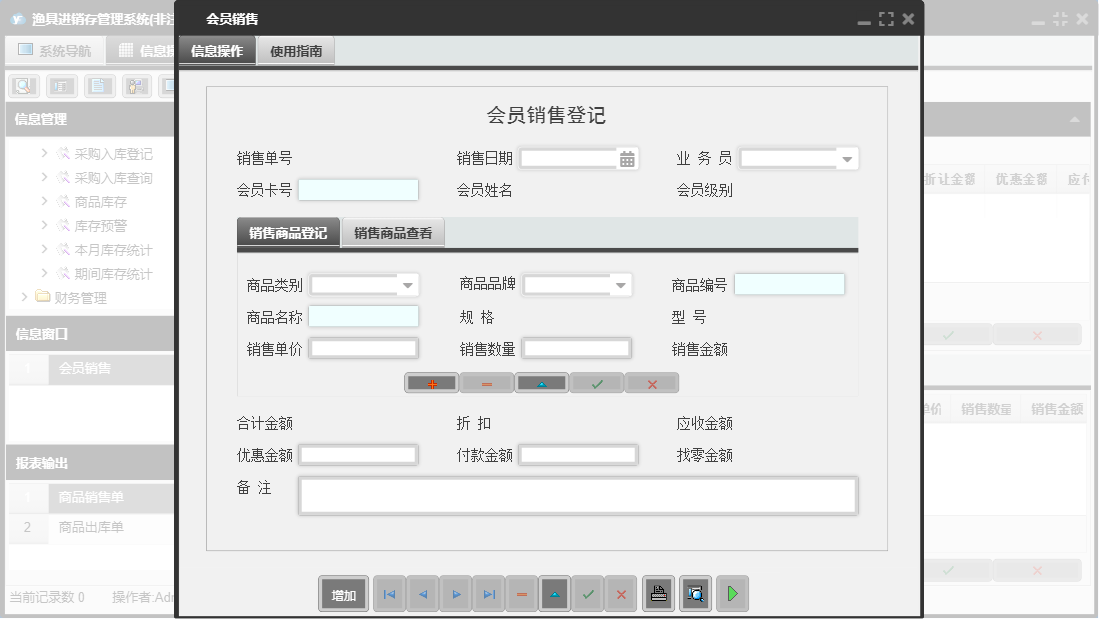1099x620 pixels.
Task: Open the calendar icon next to 销售日期
Action: point(625,157)
